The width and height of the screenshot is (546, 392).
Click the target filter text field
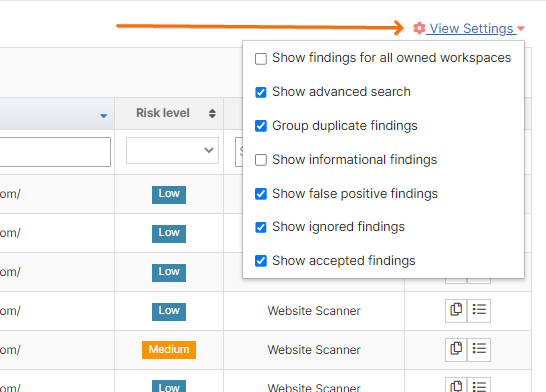click(x=55, y=152)
